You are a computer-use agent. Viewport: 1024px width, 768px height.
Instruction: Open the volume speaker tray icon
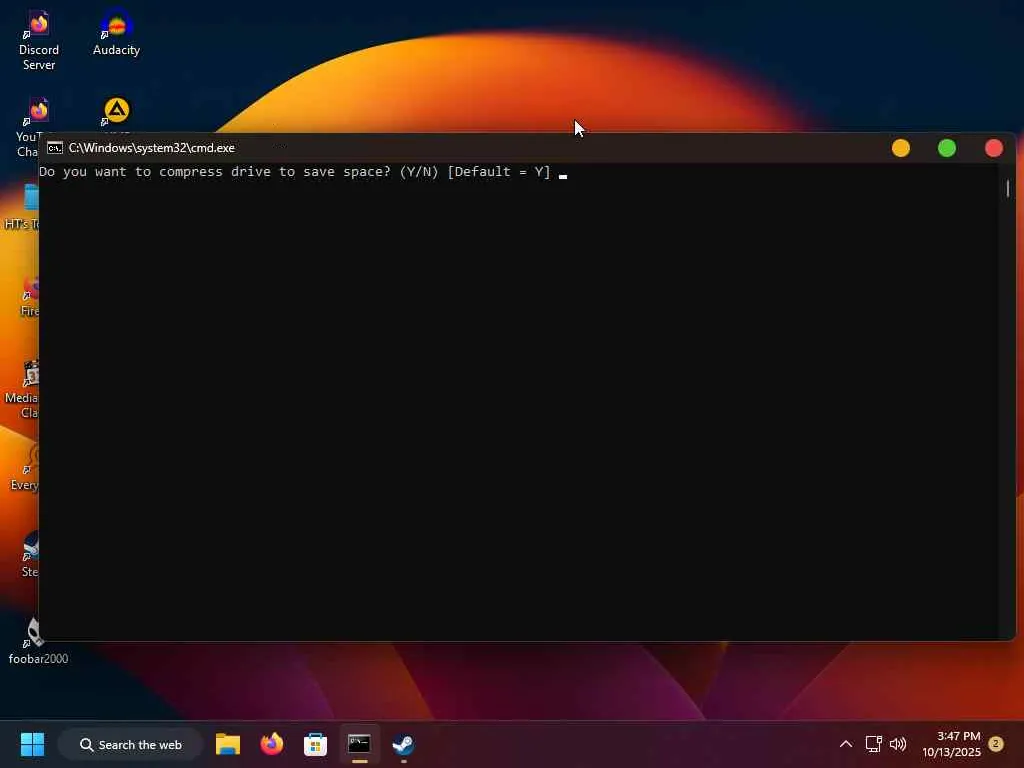pos(898,744)
